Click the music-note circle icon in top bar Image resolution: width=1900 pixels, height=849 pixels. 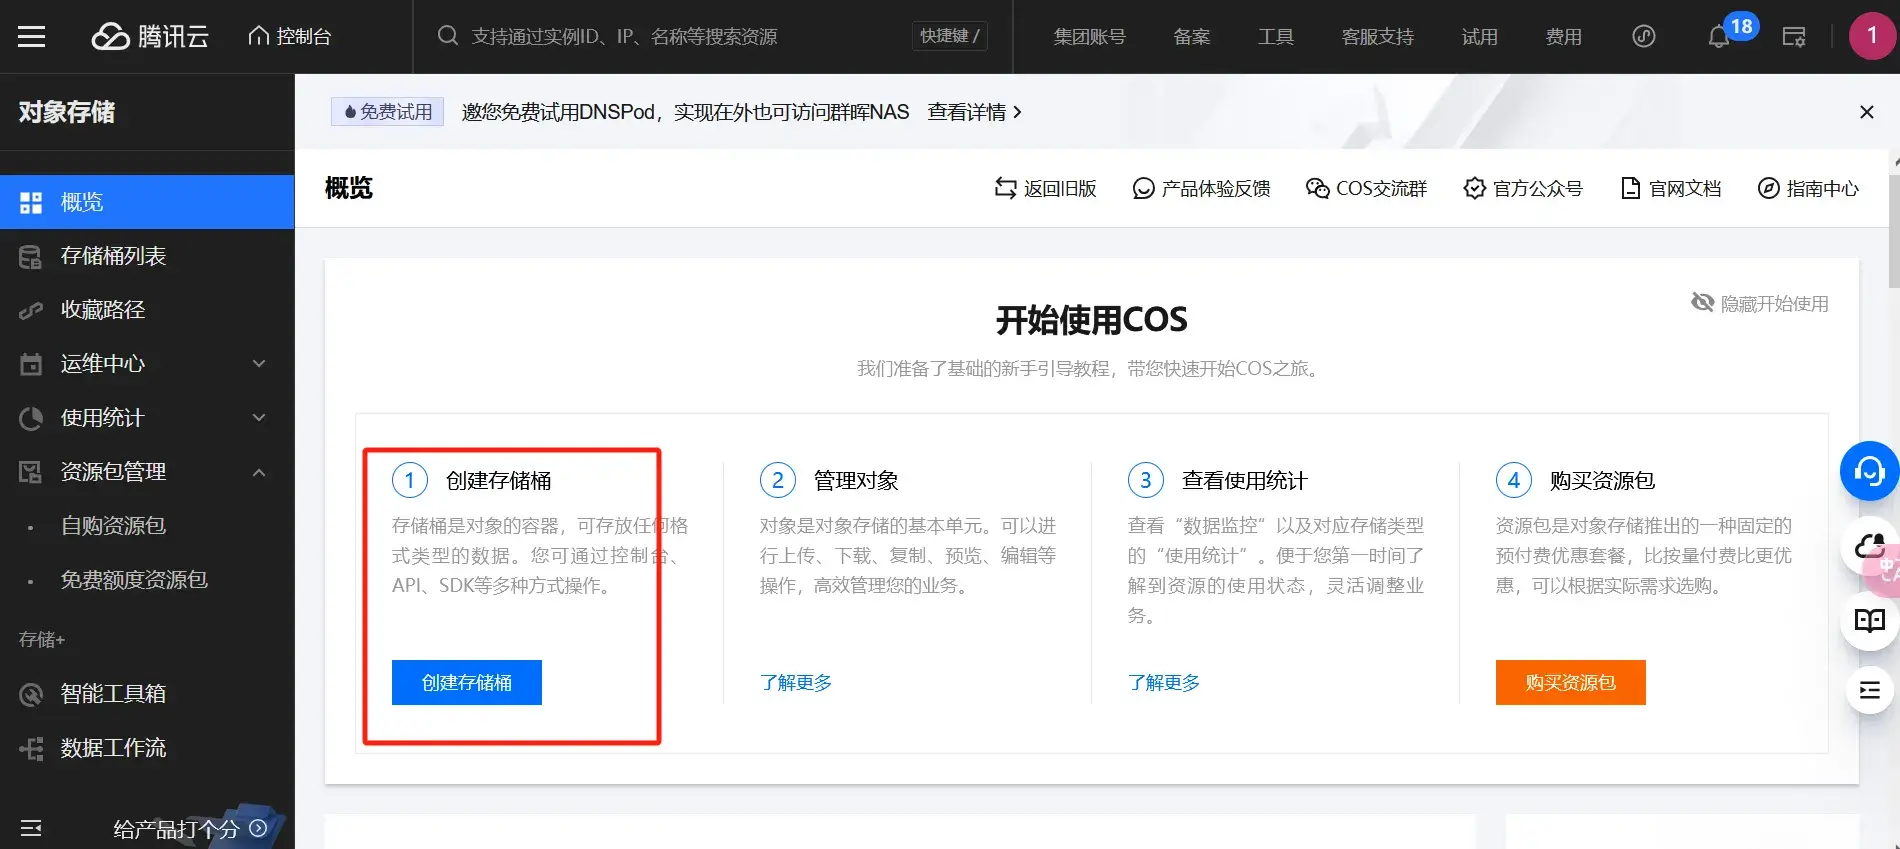[x=1644, y=37]
